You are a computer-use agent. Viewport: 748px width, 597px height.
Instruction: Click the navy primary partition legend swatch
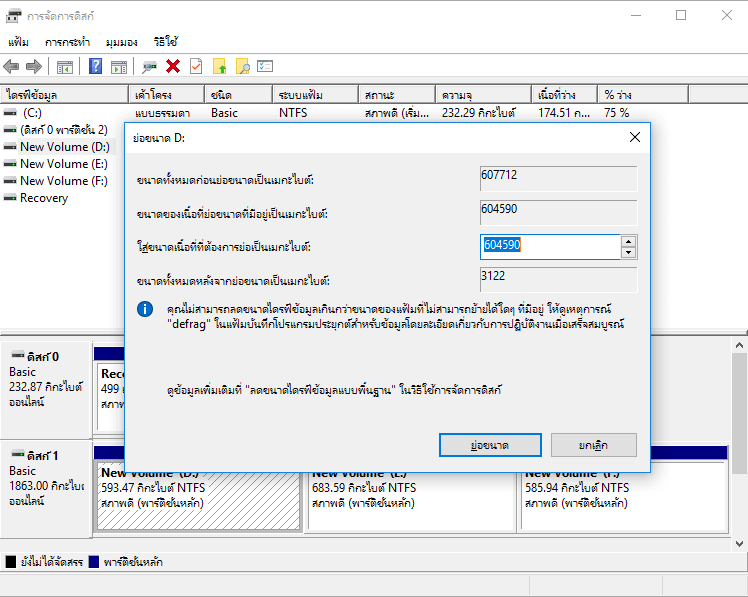94,562
